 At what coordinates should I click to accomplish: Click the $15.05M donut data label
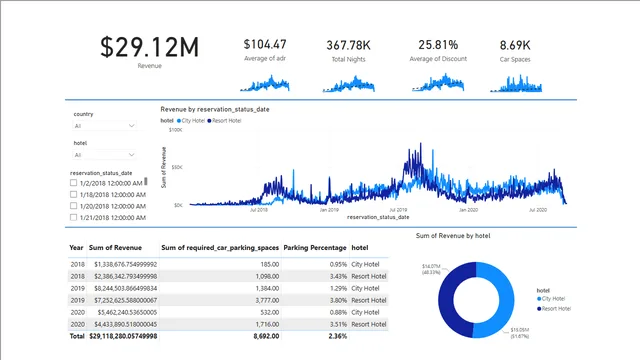click(520, 333)
